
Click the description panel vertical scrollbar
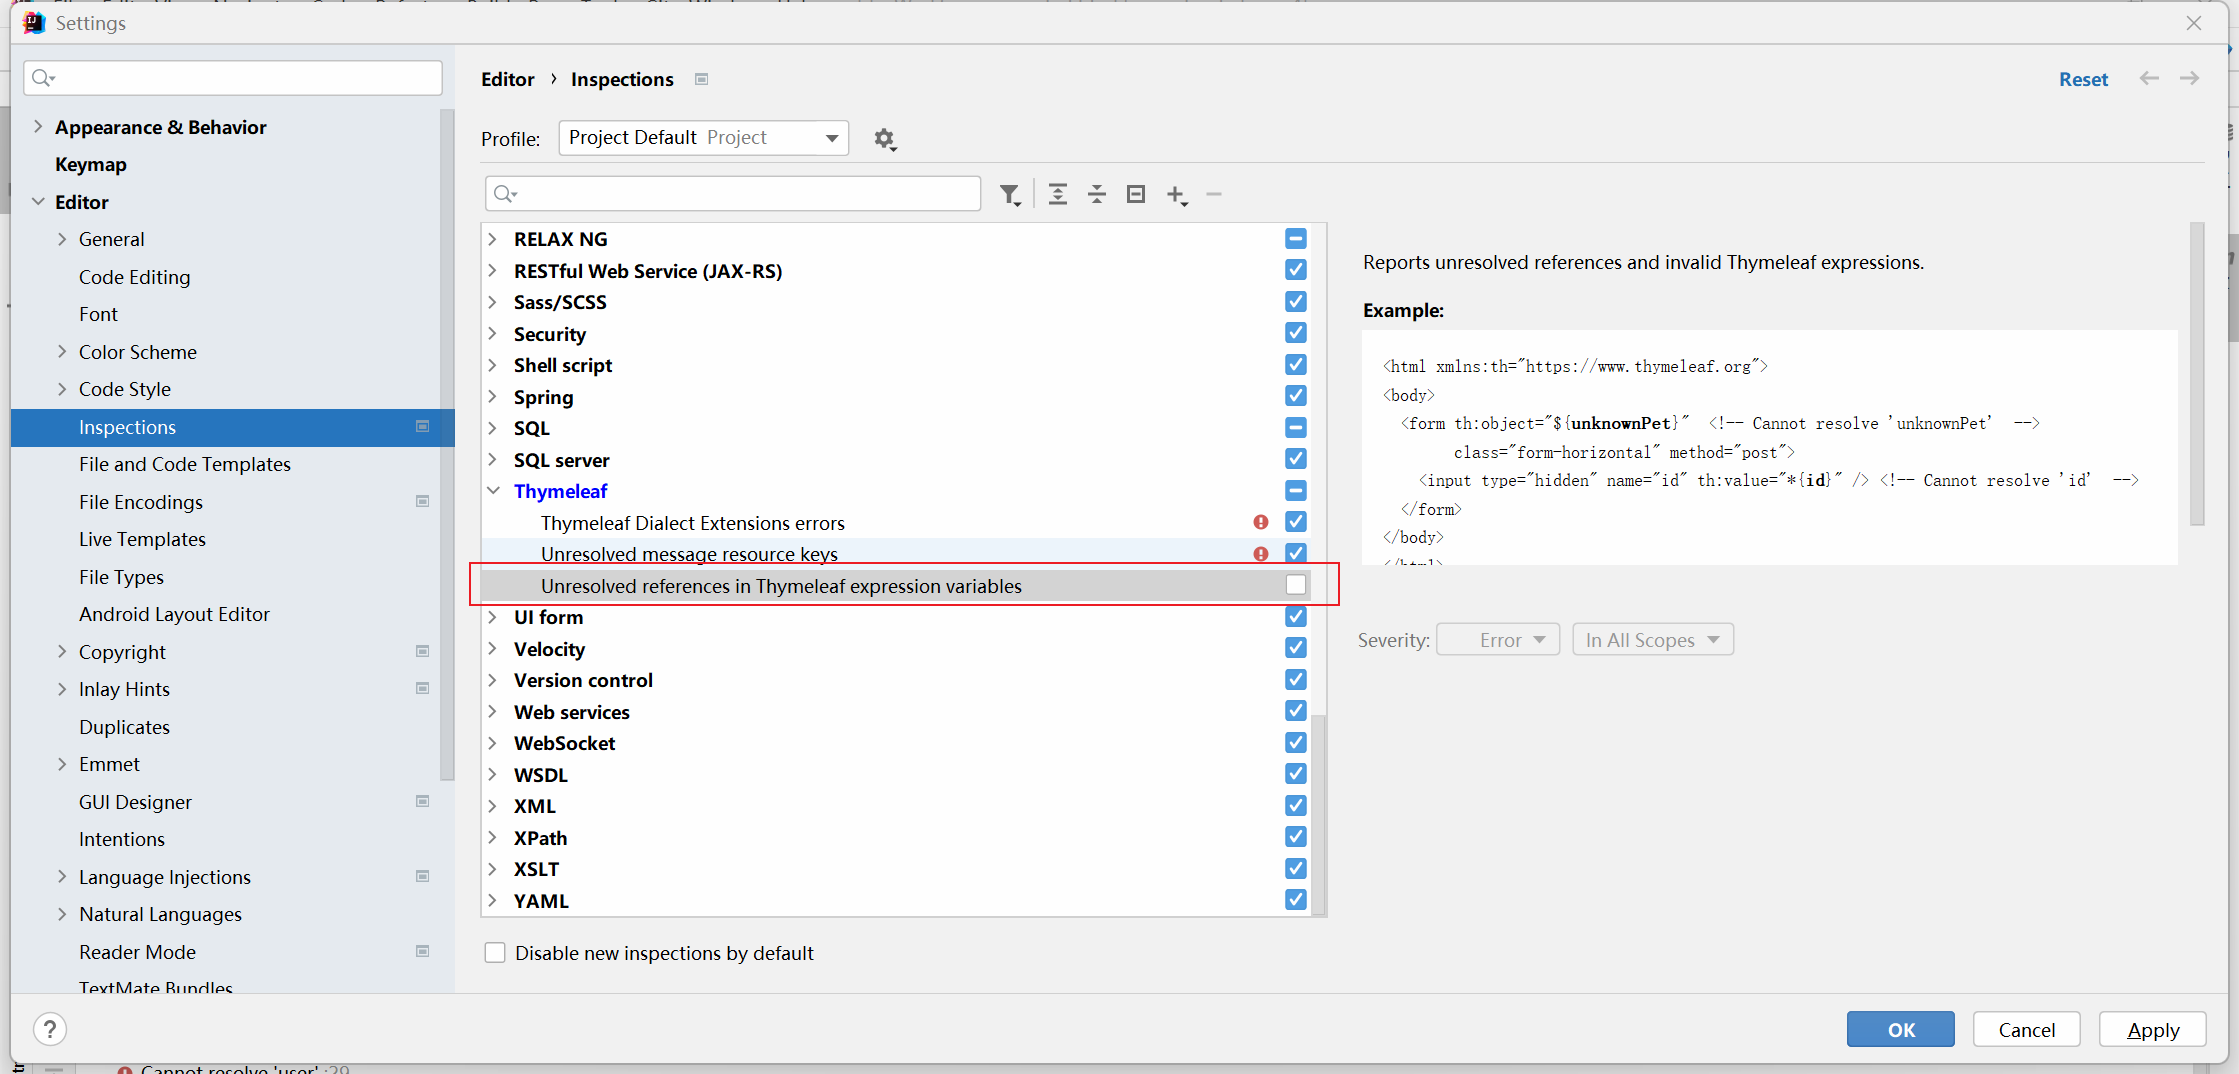2196,373
